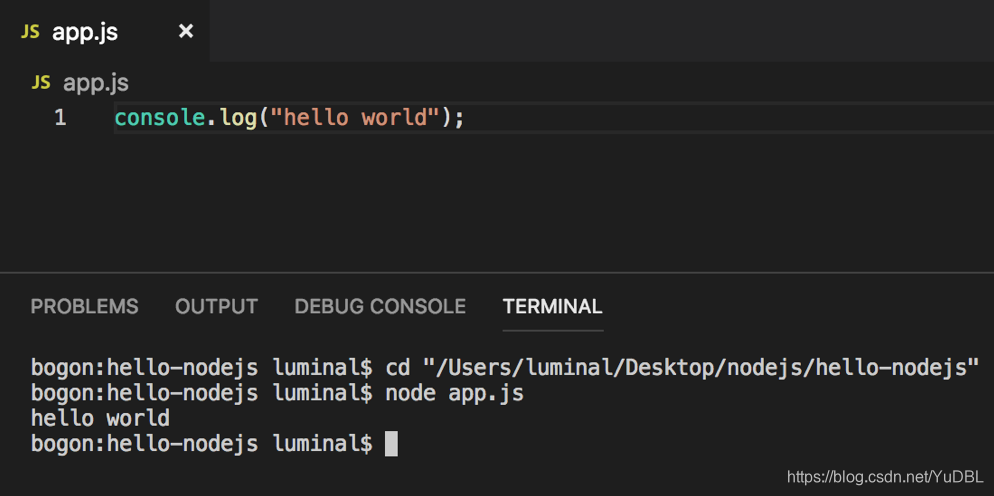Click the "hello world" string in editor
The width and height of the screenshot is (994, 496).
354,117
